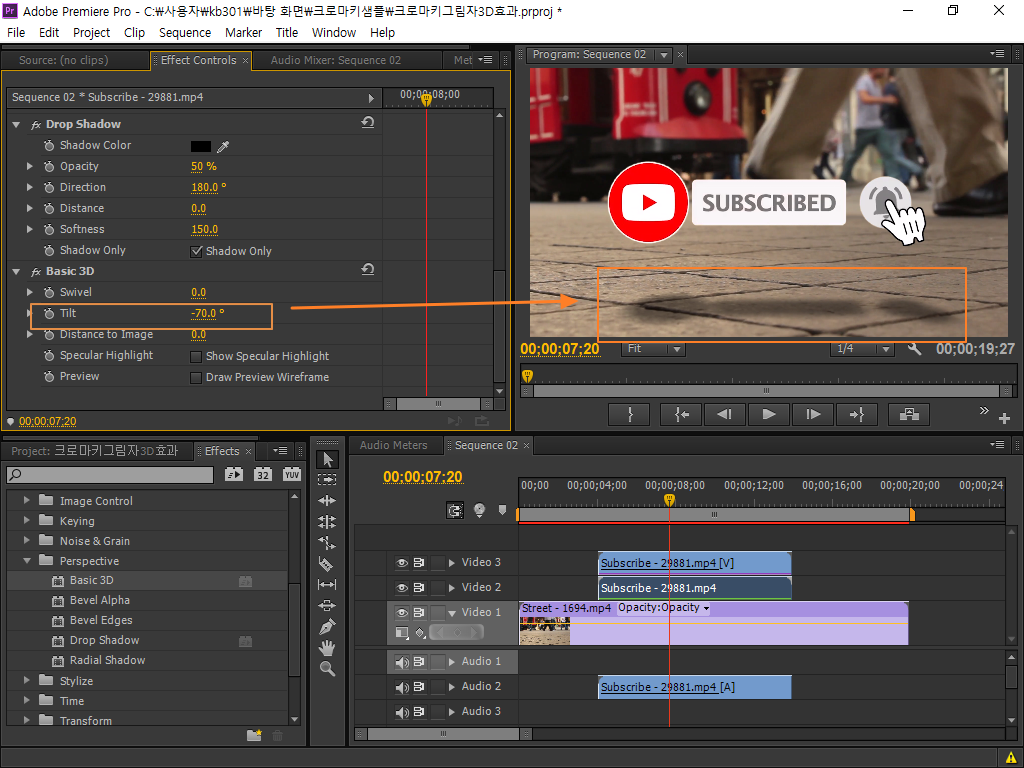Expand the Keying effects folder
The height and width of the screenshot is (768, 1024).
27,520
